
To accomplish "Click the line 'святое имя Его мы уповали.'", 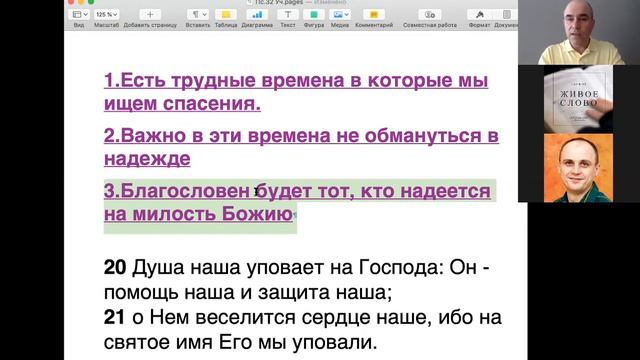I will 240,342.
